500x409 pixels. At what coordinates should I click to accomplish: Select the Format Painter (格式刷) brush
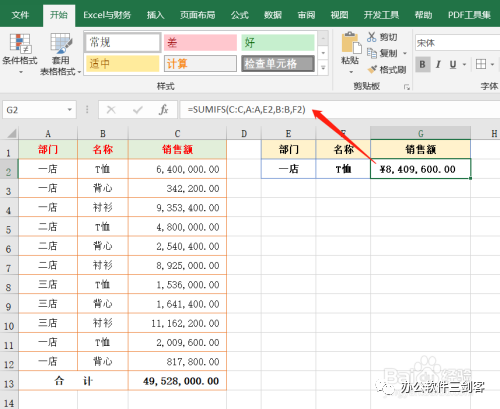coord(372,69)
